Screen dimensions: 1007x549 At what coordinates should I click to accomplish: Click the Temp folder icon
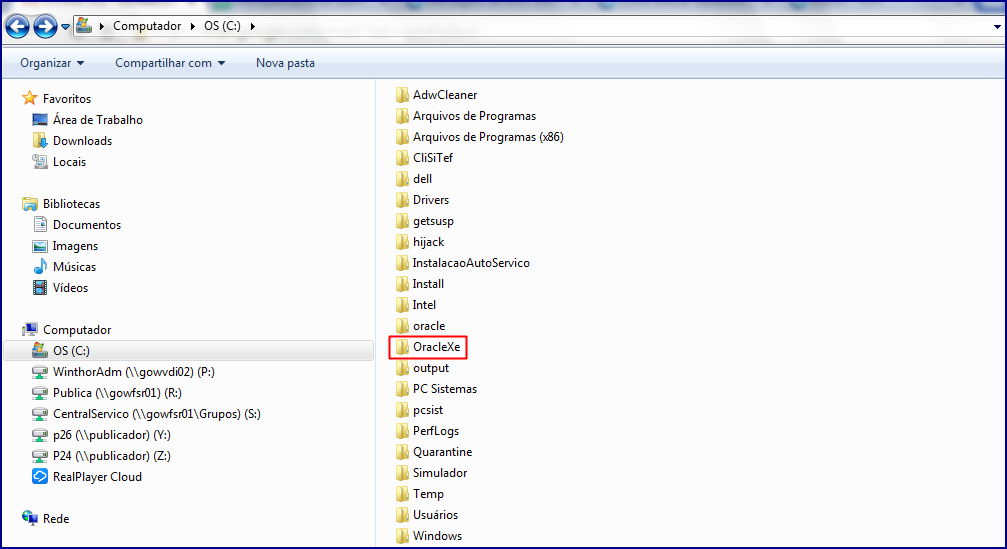403,494
